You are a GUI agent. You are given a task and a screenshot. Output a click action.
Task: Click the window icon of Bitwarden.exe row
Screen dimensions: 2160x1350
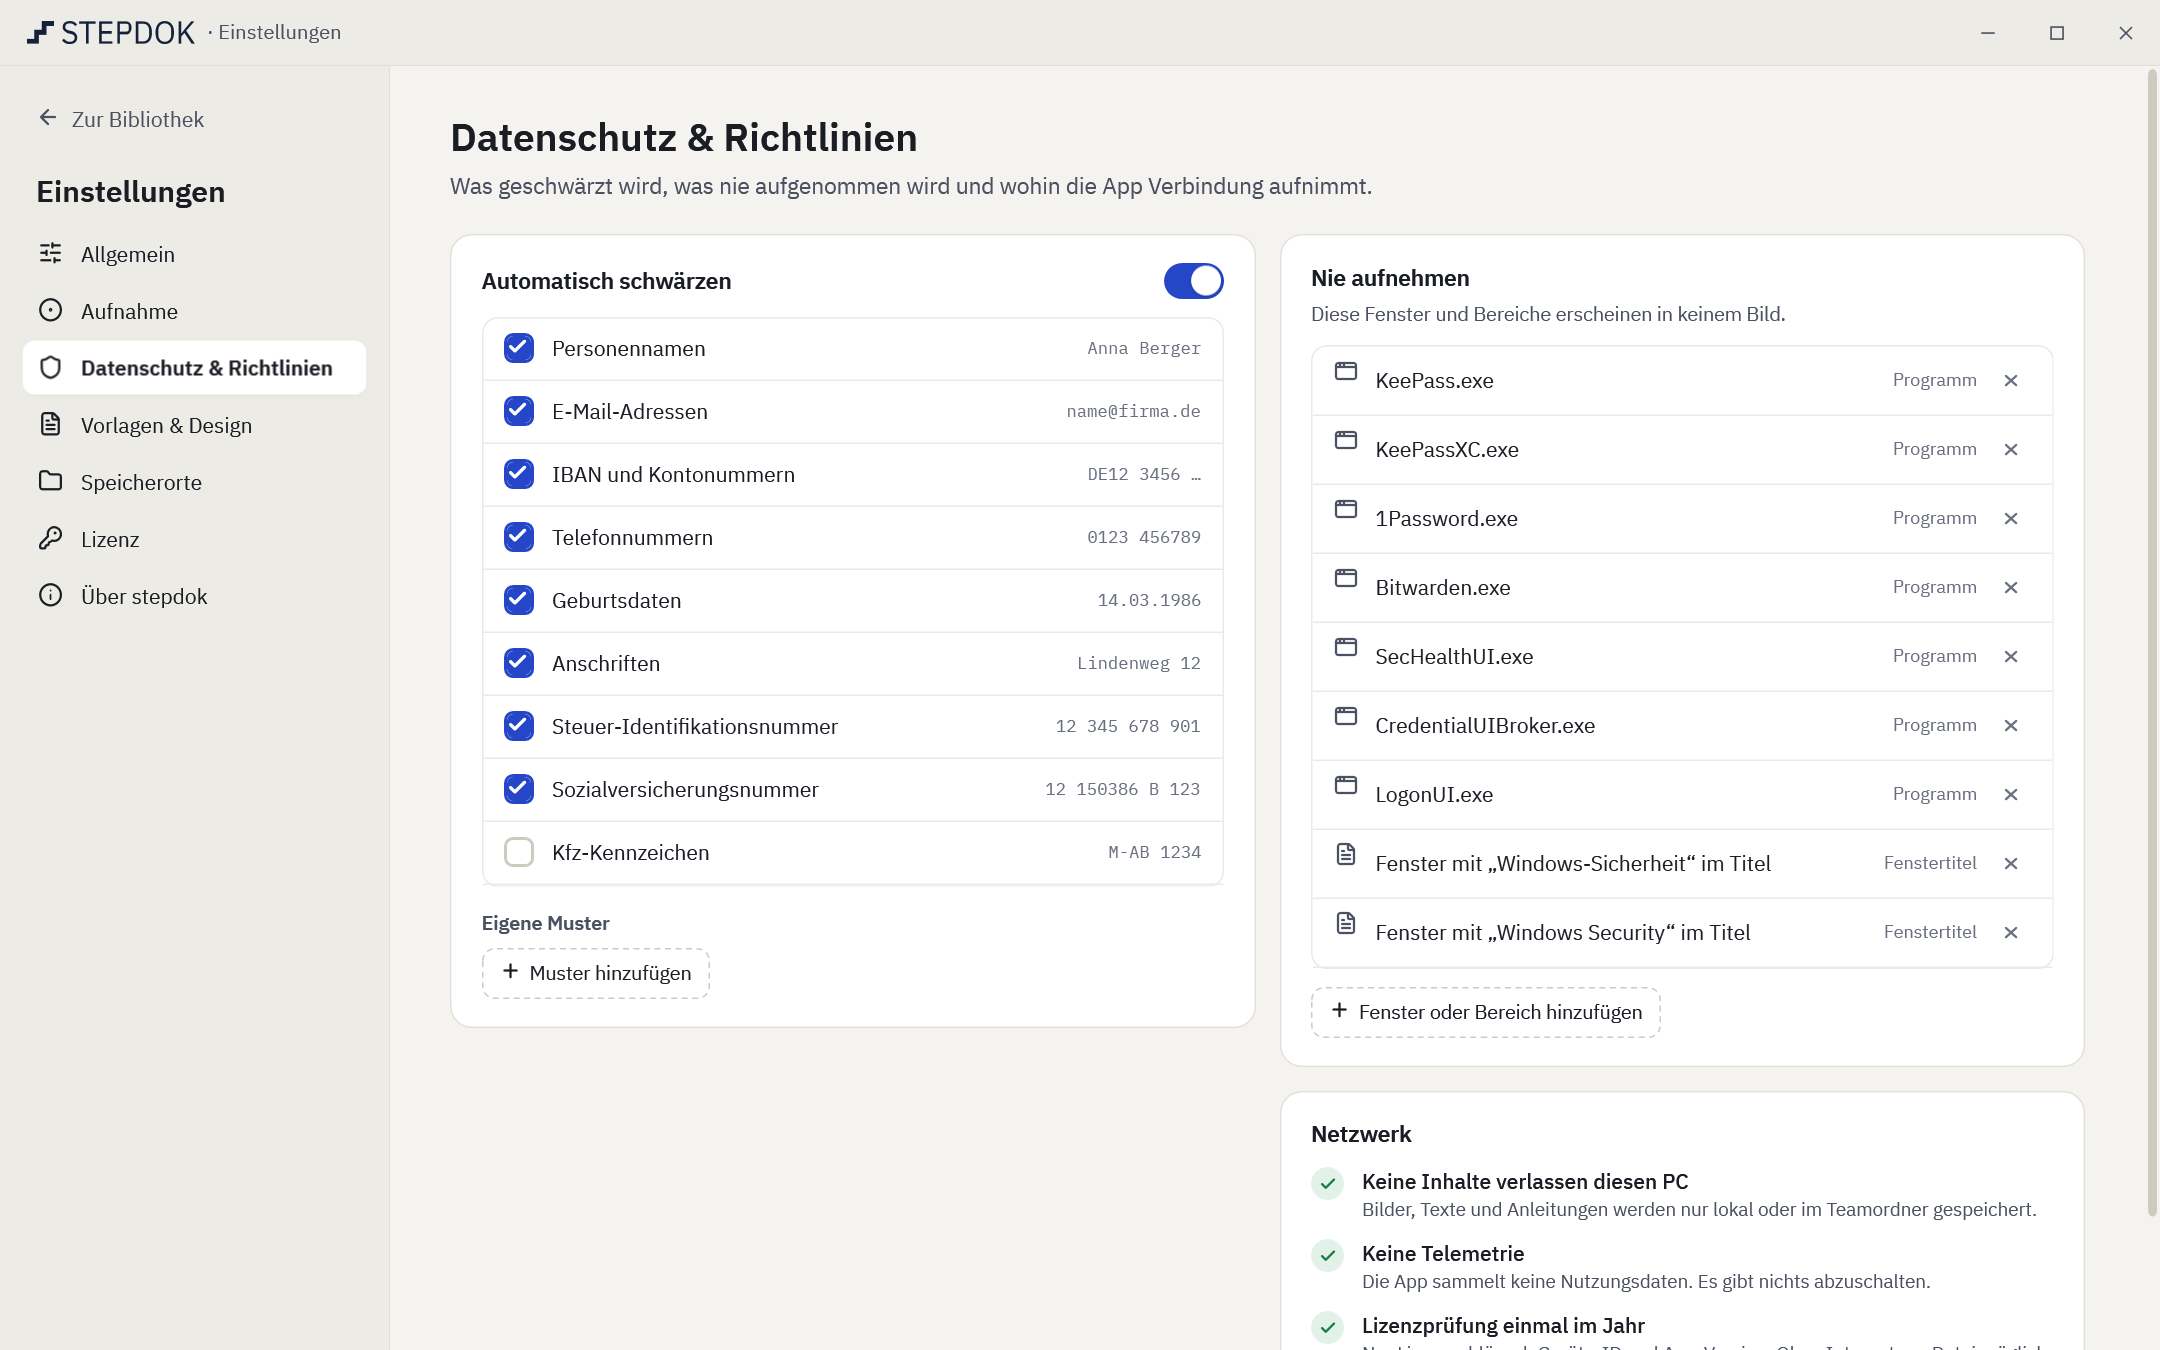coord(1346,579)
